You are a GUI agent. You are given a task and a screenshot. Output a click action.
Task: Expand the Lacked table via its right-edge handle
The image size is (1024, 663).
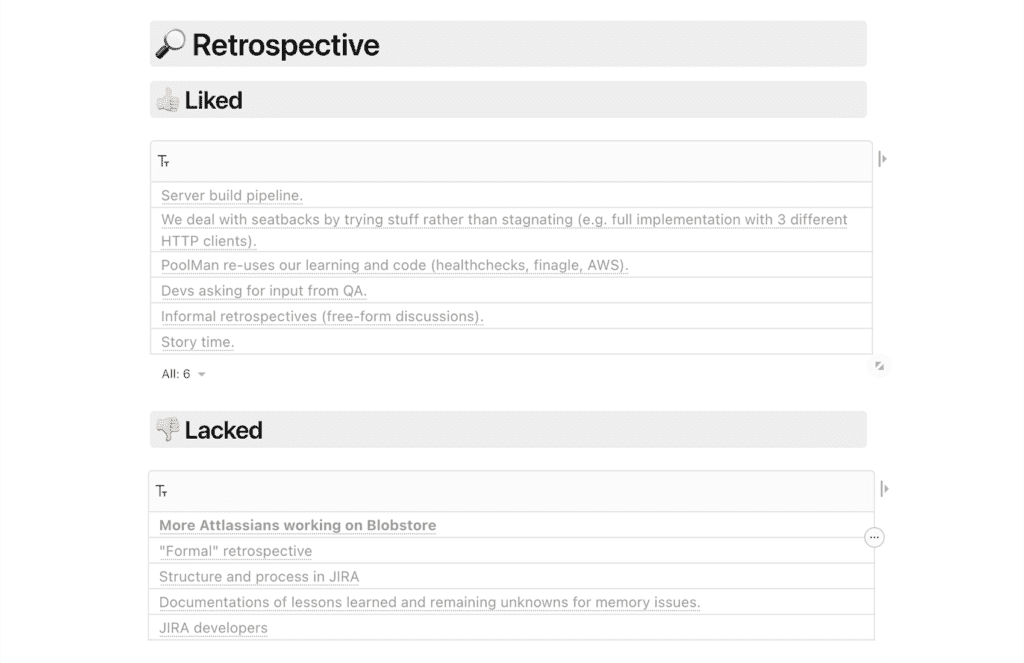click(884, 486)
